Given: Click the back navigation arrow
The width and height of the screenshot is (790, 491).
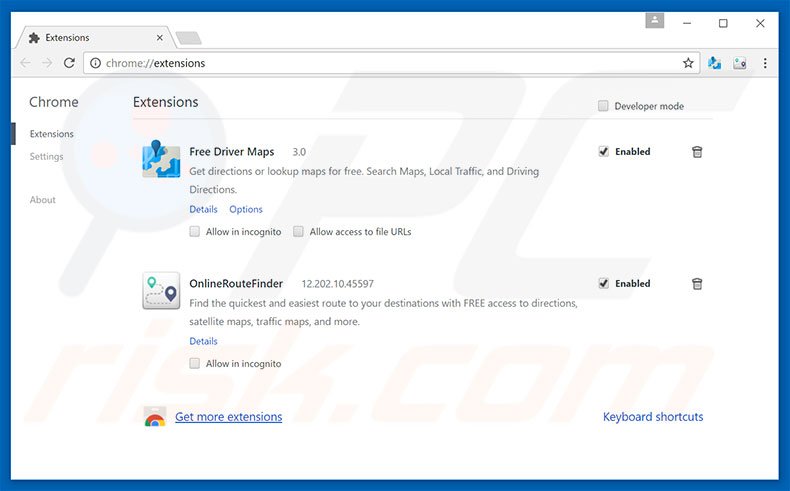Looking at the screenshot, I should tap(25, 63).
